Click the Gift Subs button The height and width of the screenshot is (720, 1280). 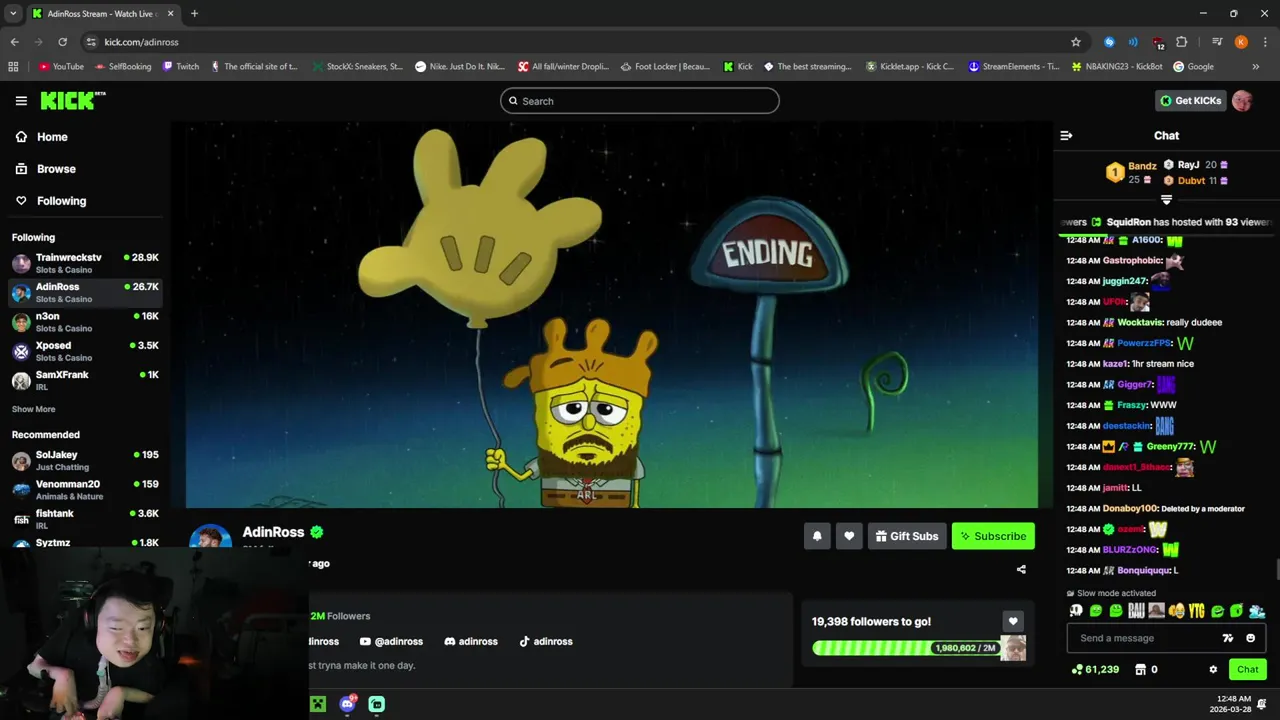click(907, 536)
